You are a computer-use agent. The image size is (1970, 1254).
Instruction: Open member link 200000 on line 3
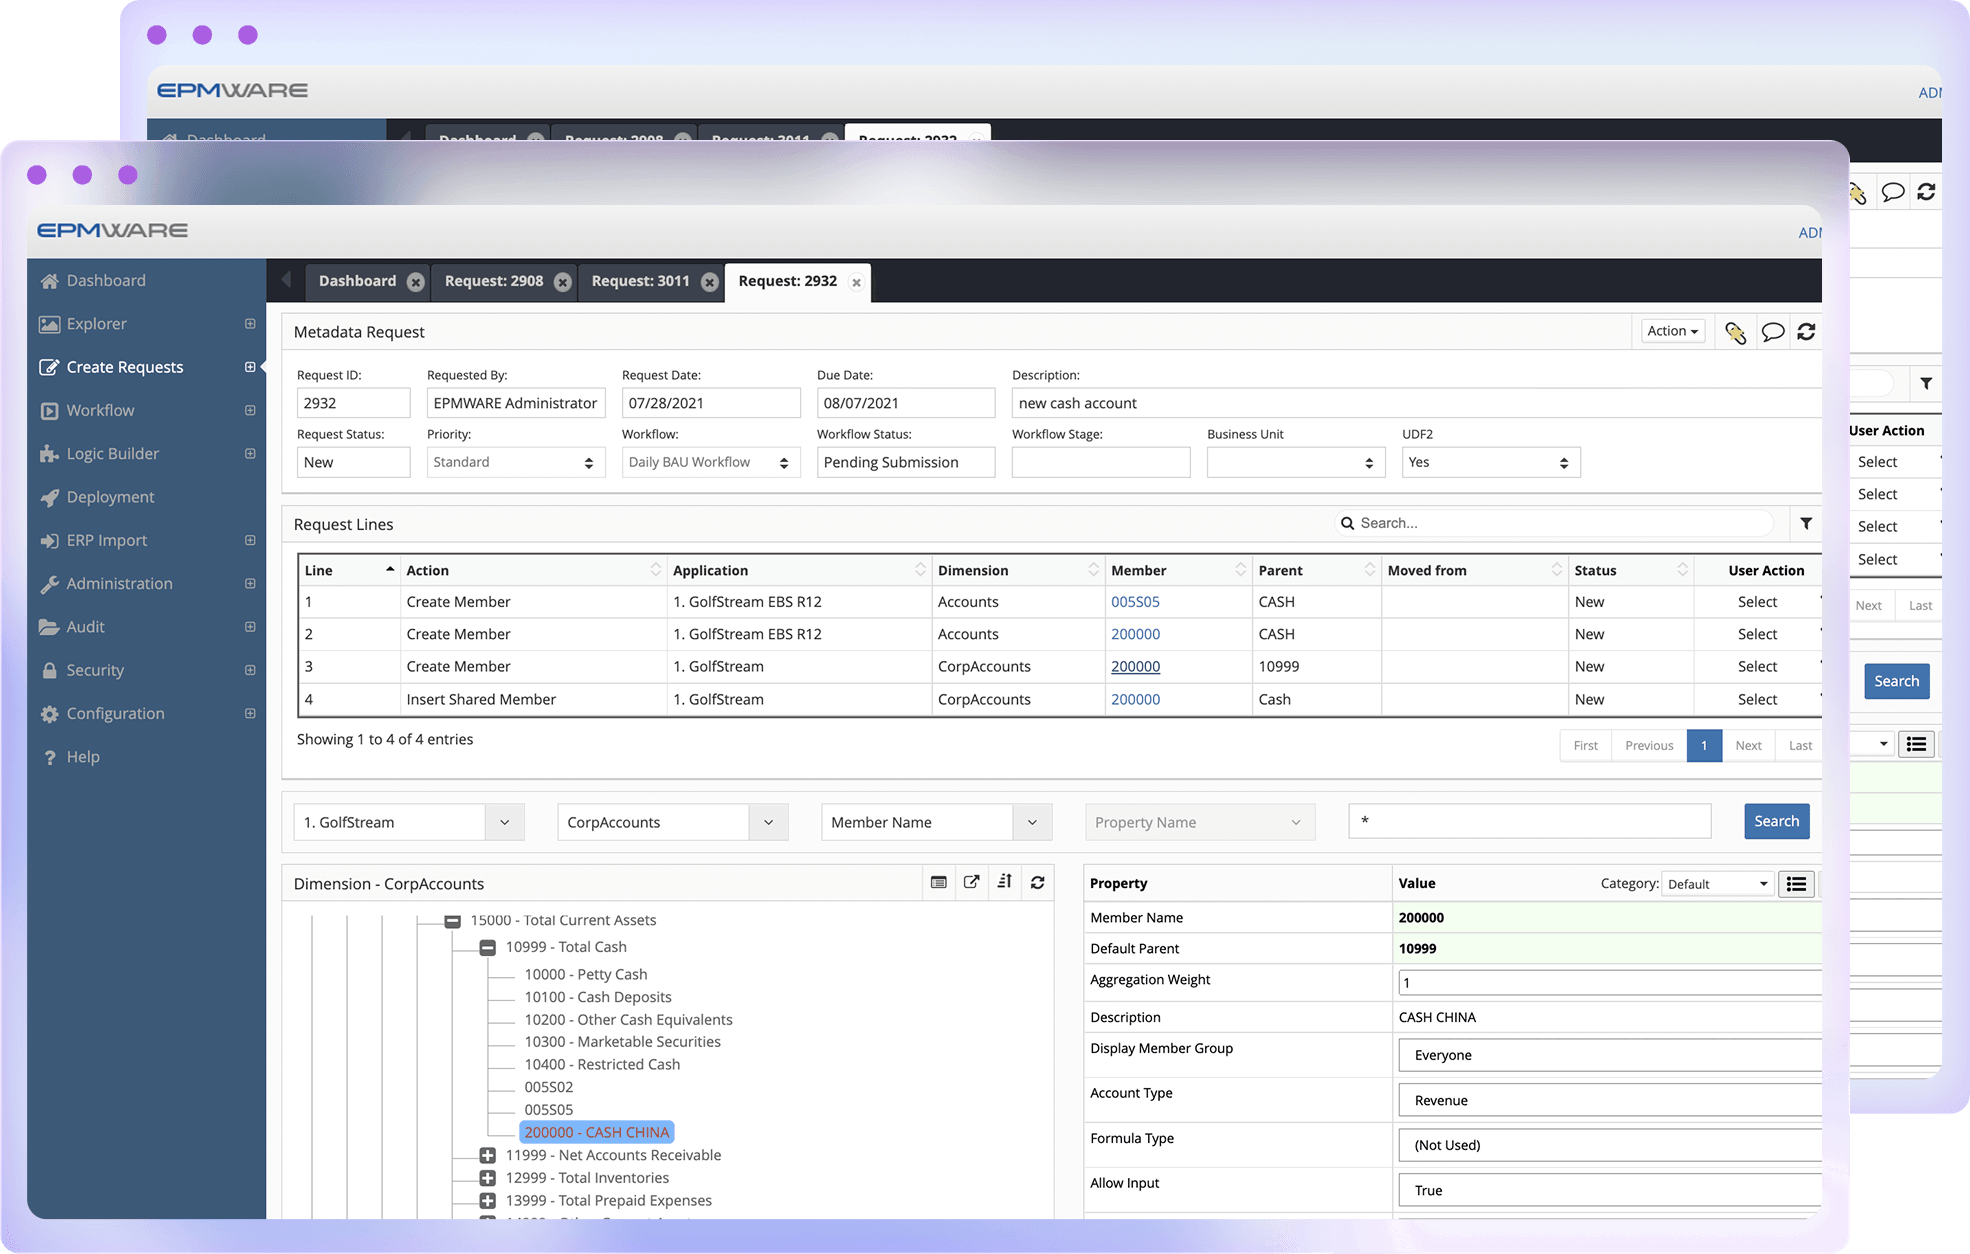(x=1135, y=666)
